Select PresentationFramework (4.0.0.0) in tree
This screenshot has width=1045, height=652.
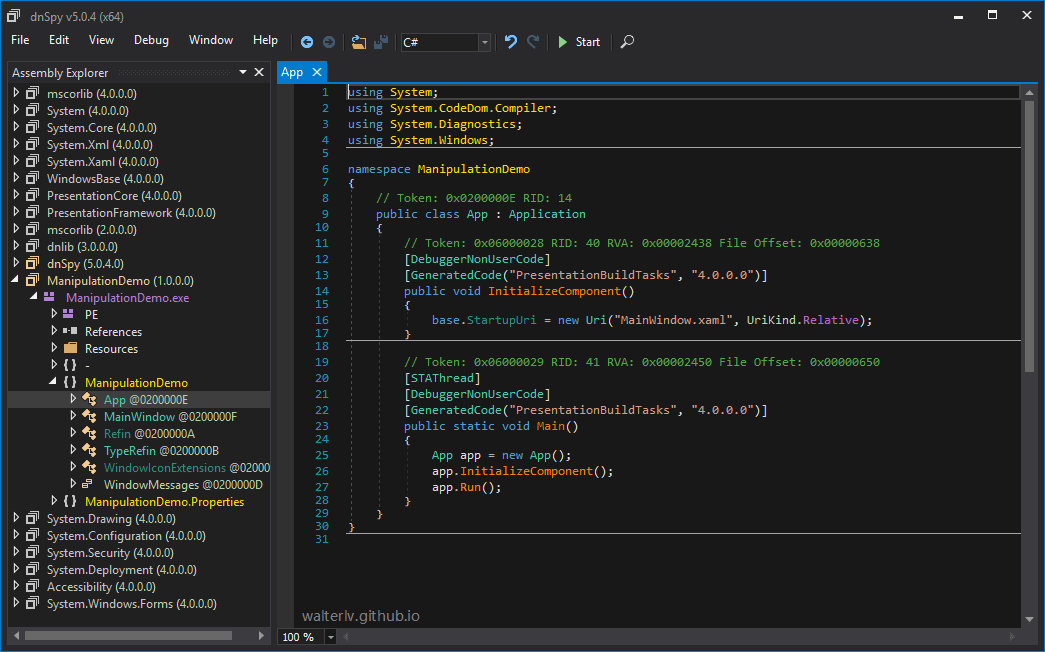[x=131, y=213]
